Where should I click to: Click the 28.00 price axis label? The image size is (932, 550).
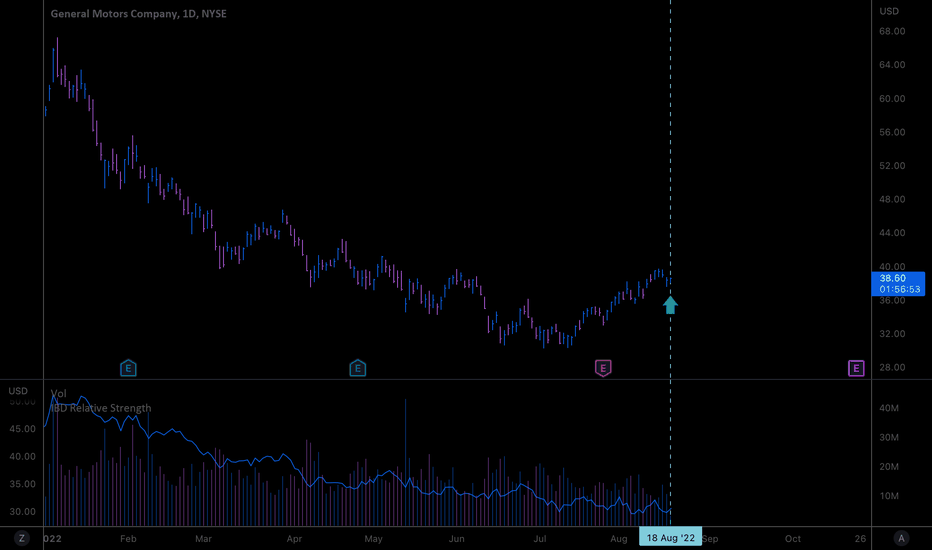tap(892, 367)
